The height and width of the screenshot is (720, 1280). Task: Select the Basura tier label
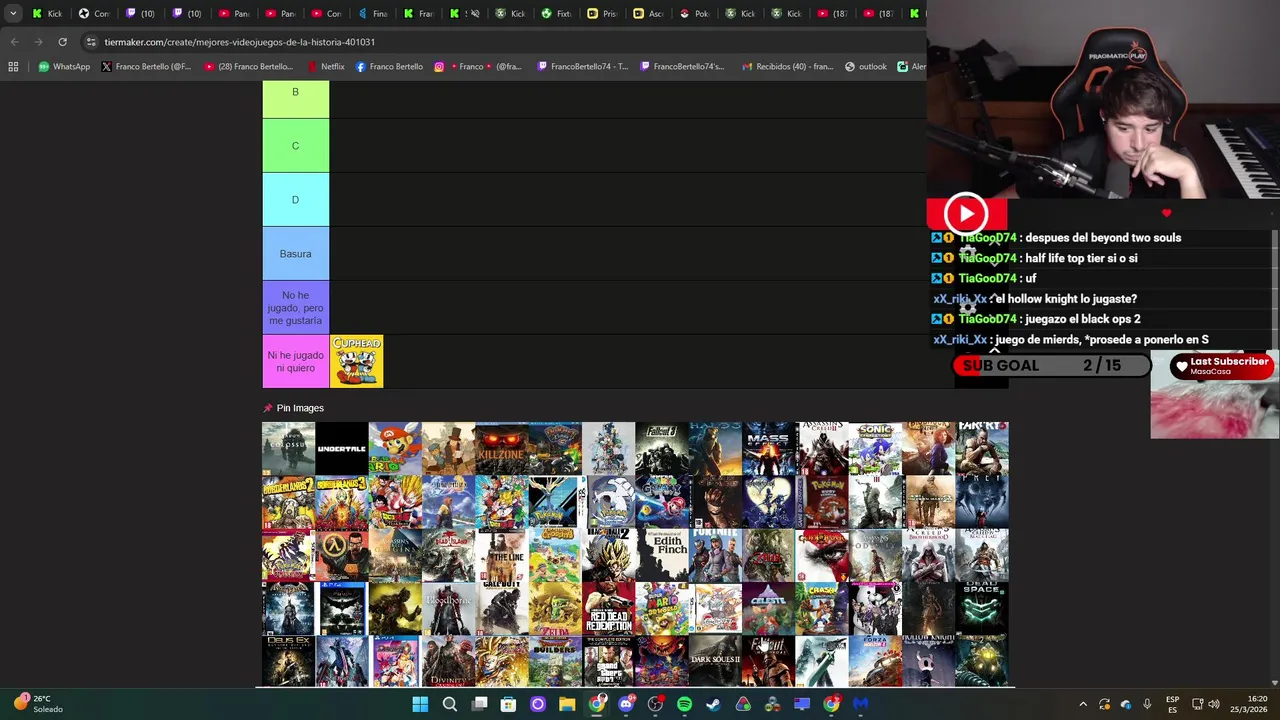tap(295, 254)
